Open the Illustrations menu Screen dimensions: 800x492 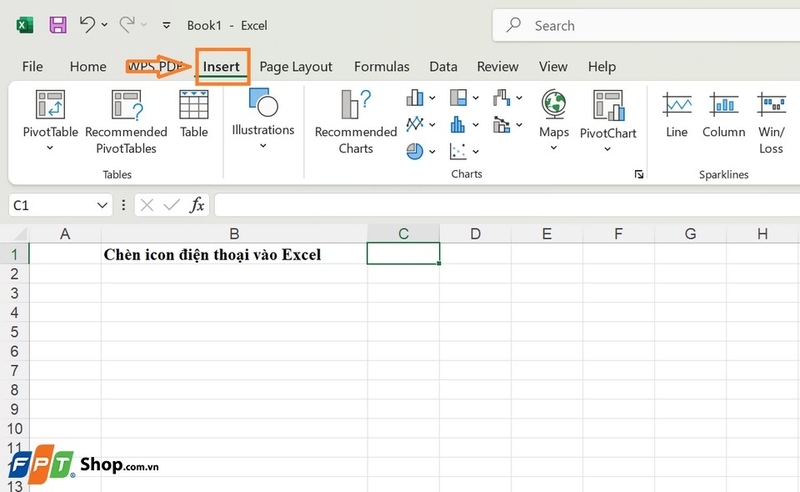(263, 119)
